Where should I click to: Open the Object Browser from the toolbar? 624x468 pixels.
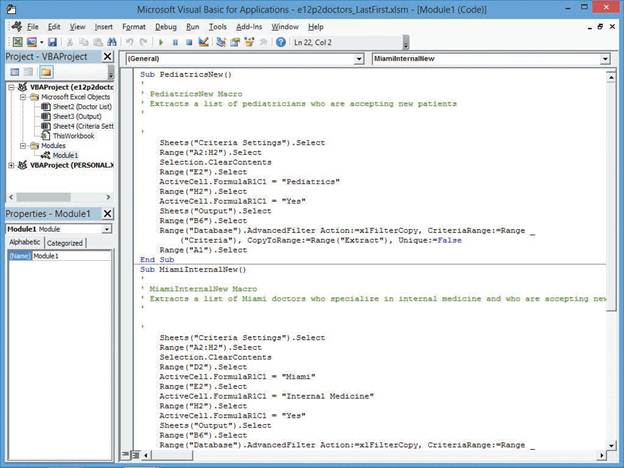coord(248,42)
